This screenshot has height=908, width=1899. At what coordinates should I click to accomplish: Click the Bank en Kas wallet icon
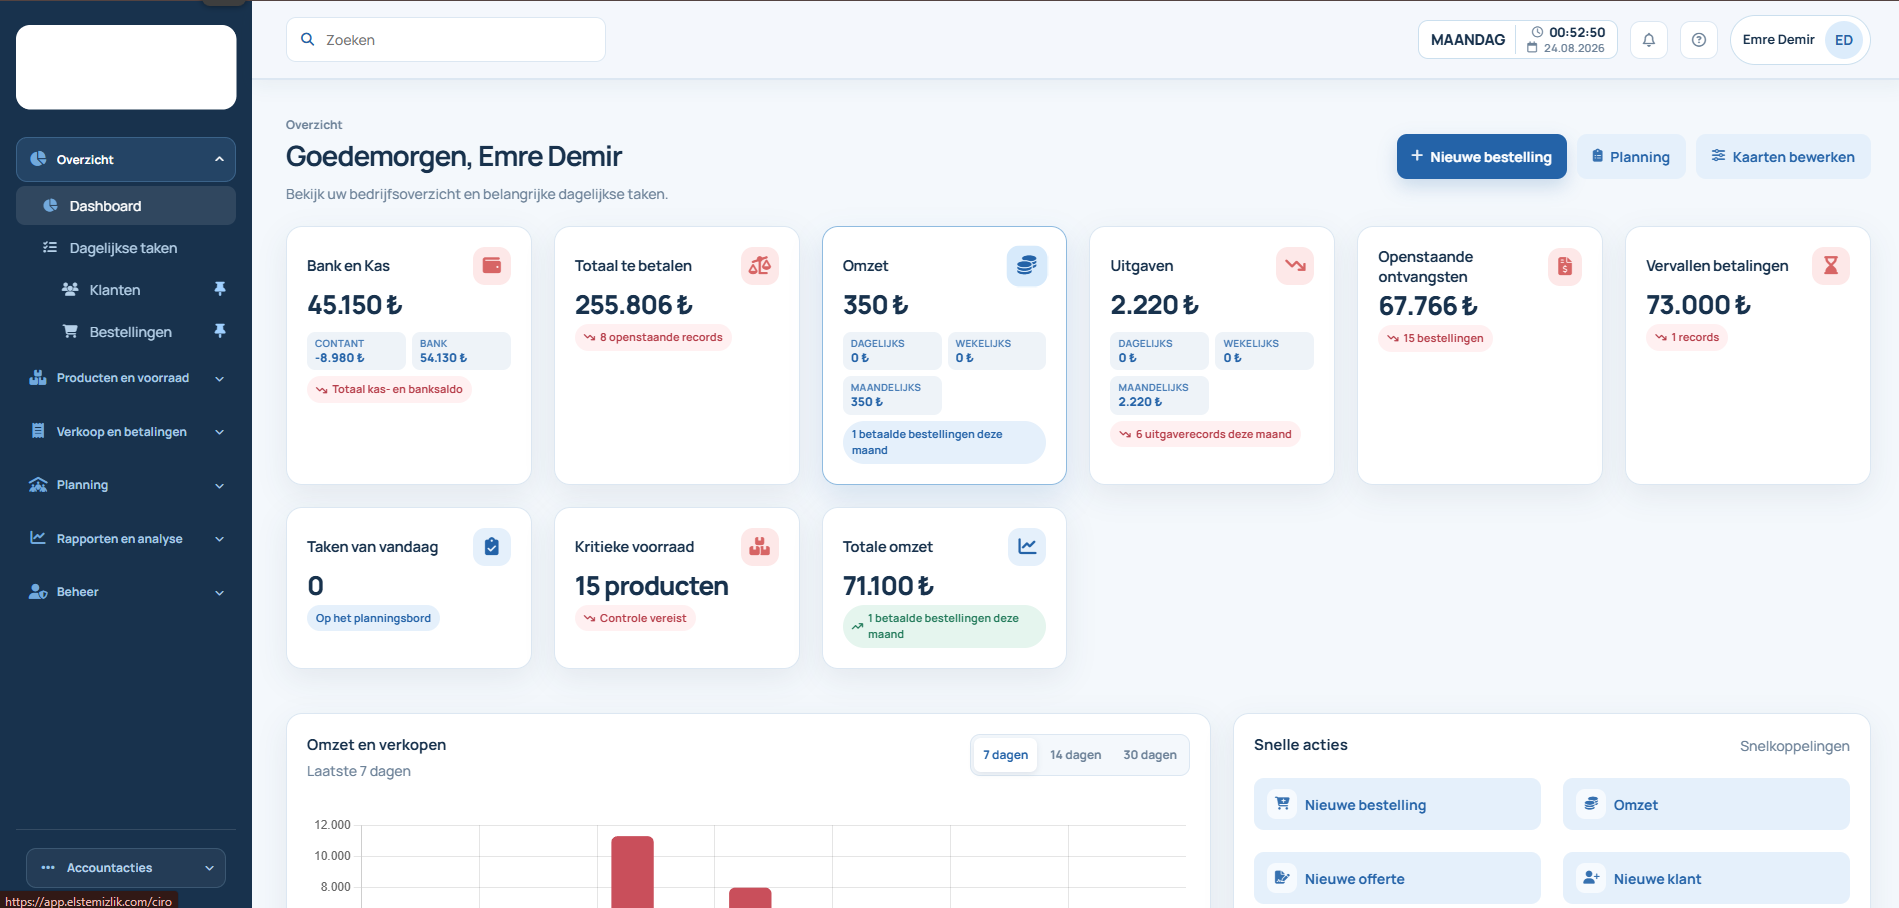coord(492,266)
